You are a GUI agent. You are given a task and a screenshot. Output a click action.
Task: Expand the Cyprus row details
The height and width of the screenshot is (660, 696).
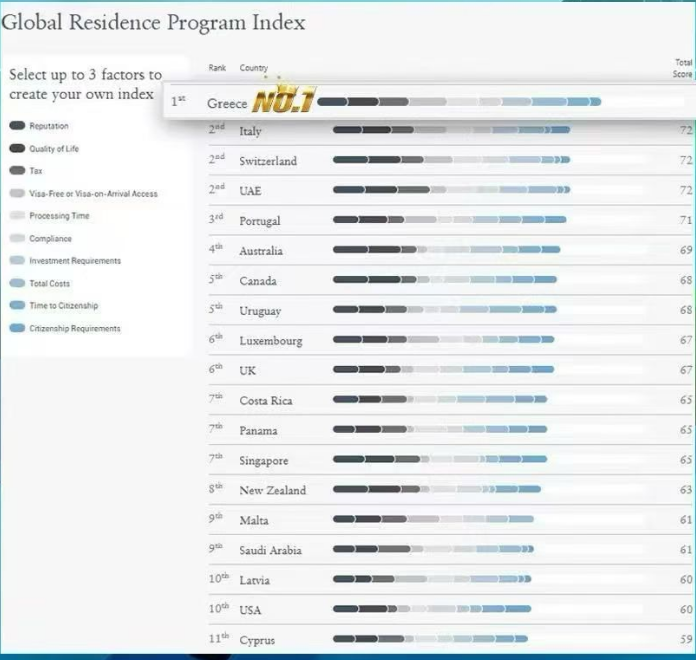point(451,640)
